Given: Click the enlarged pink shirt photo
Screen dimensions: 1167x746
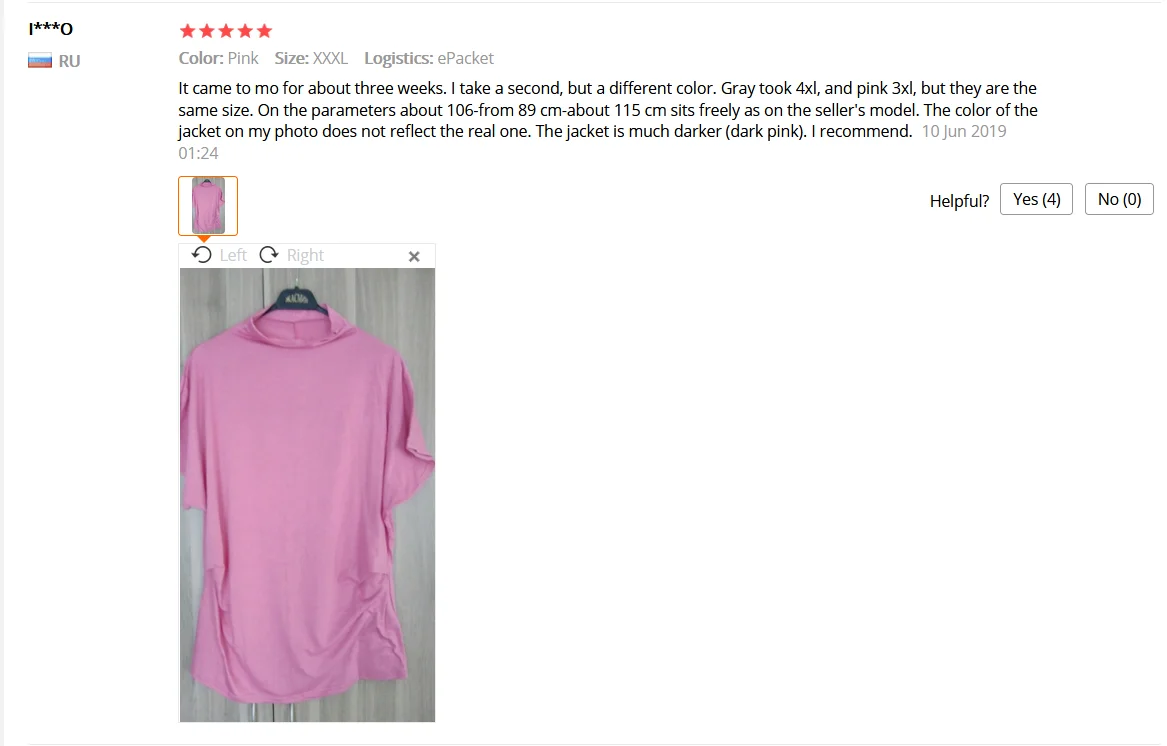Looking at the screenshot, I should pyautogui.click(x=307, y=495).
